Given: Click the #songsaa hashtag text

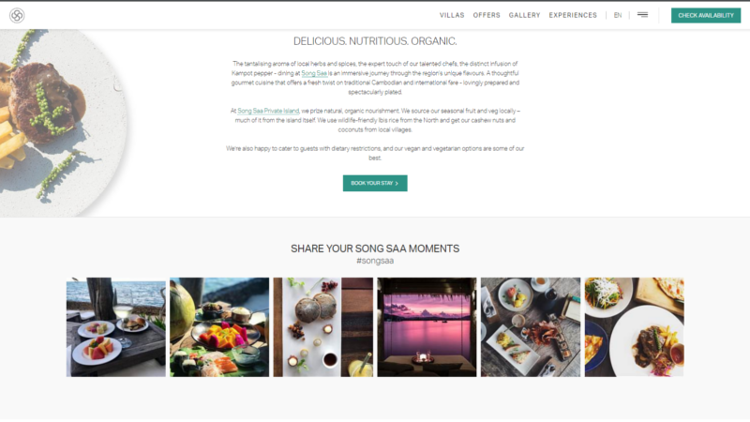Looking at the screenshot, I should coord(375,261).
